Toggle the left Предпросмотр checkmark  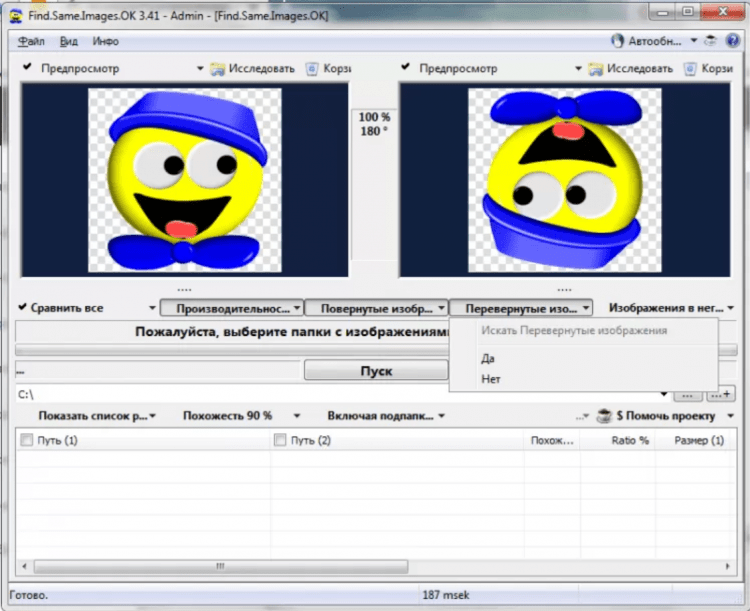27,67
